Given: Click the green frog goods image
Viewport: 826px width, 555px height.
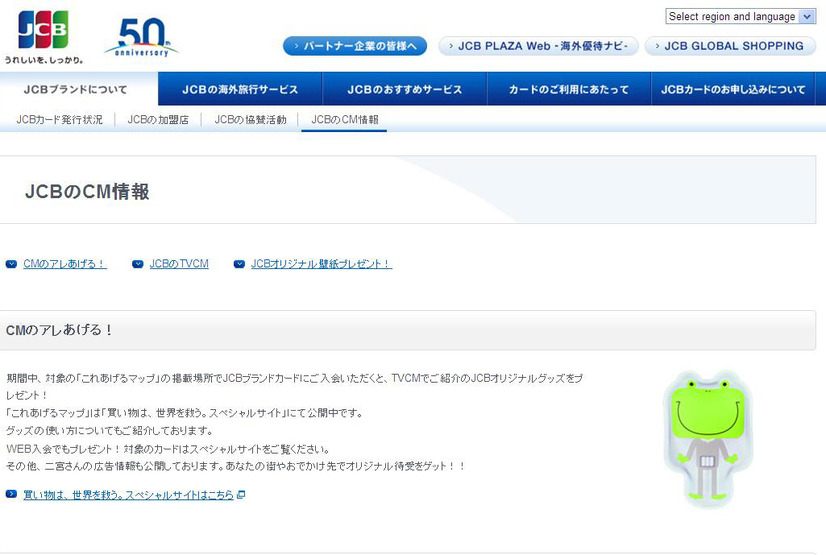Looking at the screenshot, I should tap(708, 438).
